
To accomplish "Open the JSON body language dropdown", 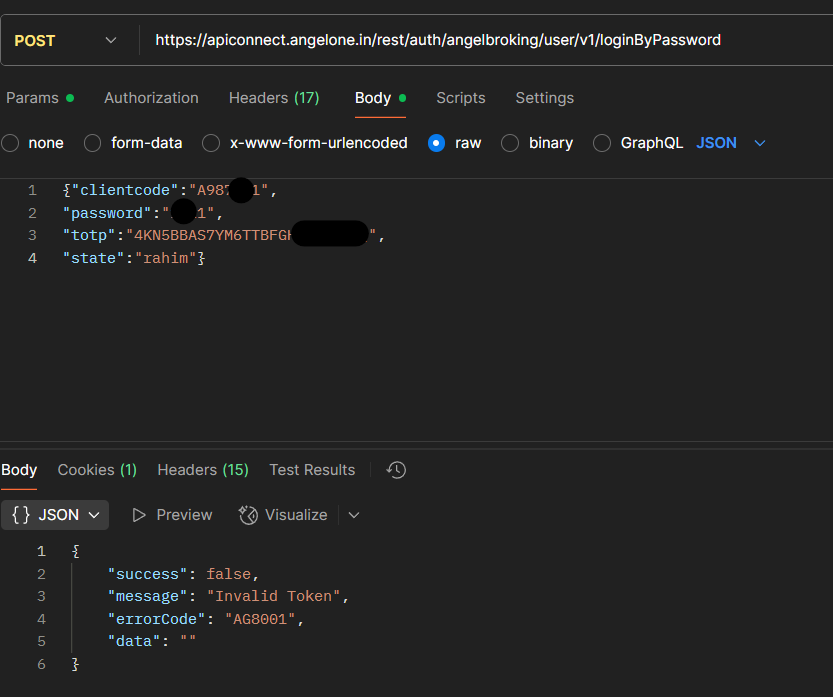I will (x=730, y=143).
